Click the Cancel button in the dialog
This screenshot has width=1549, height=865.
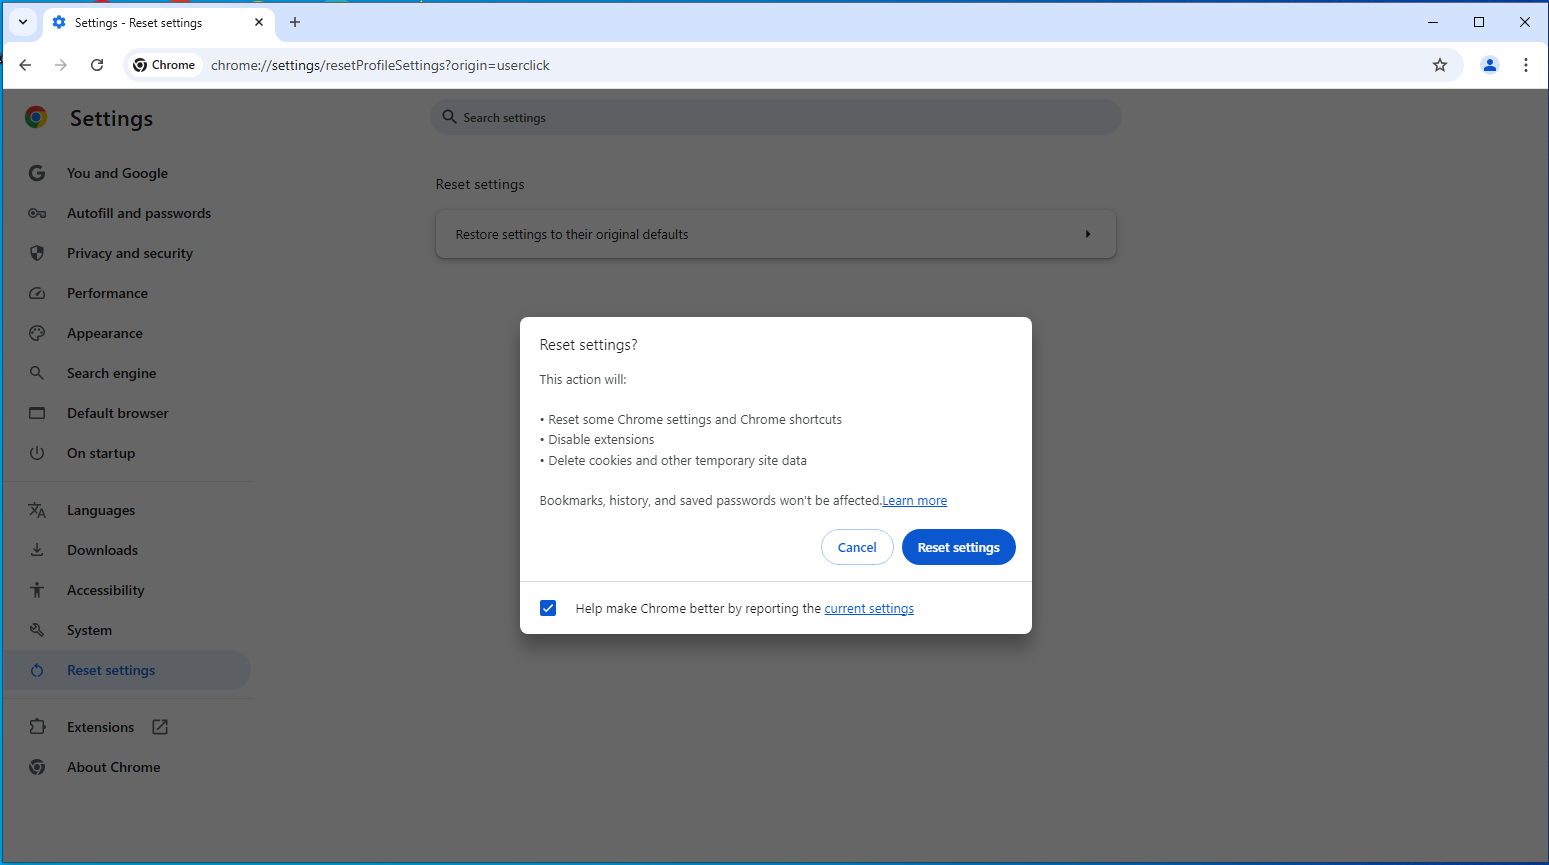tap(857, 547)
